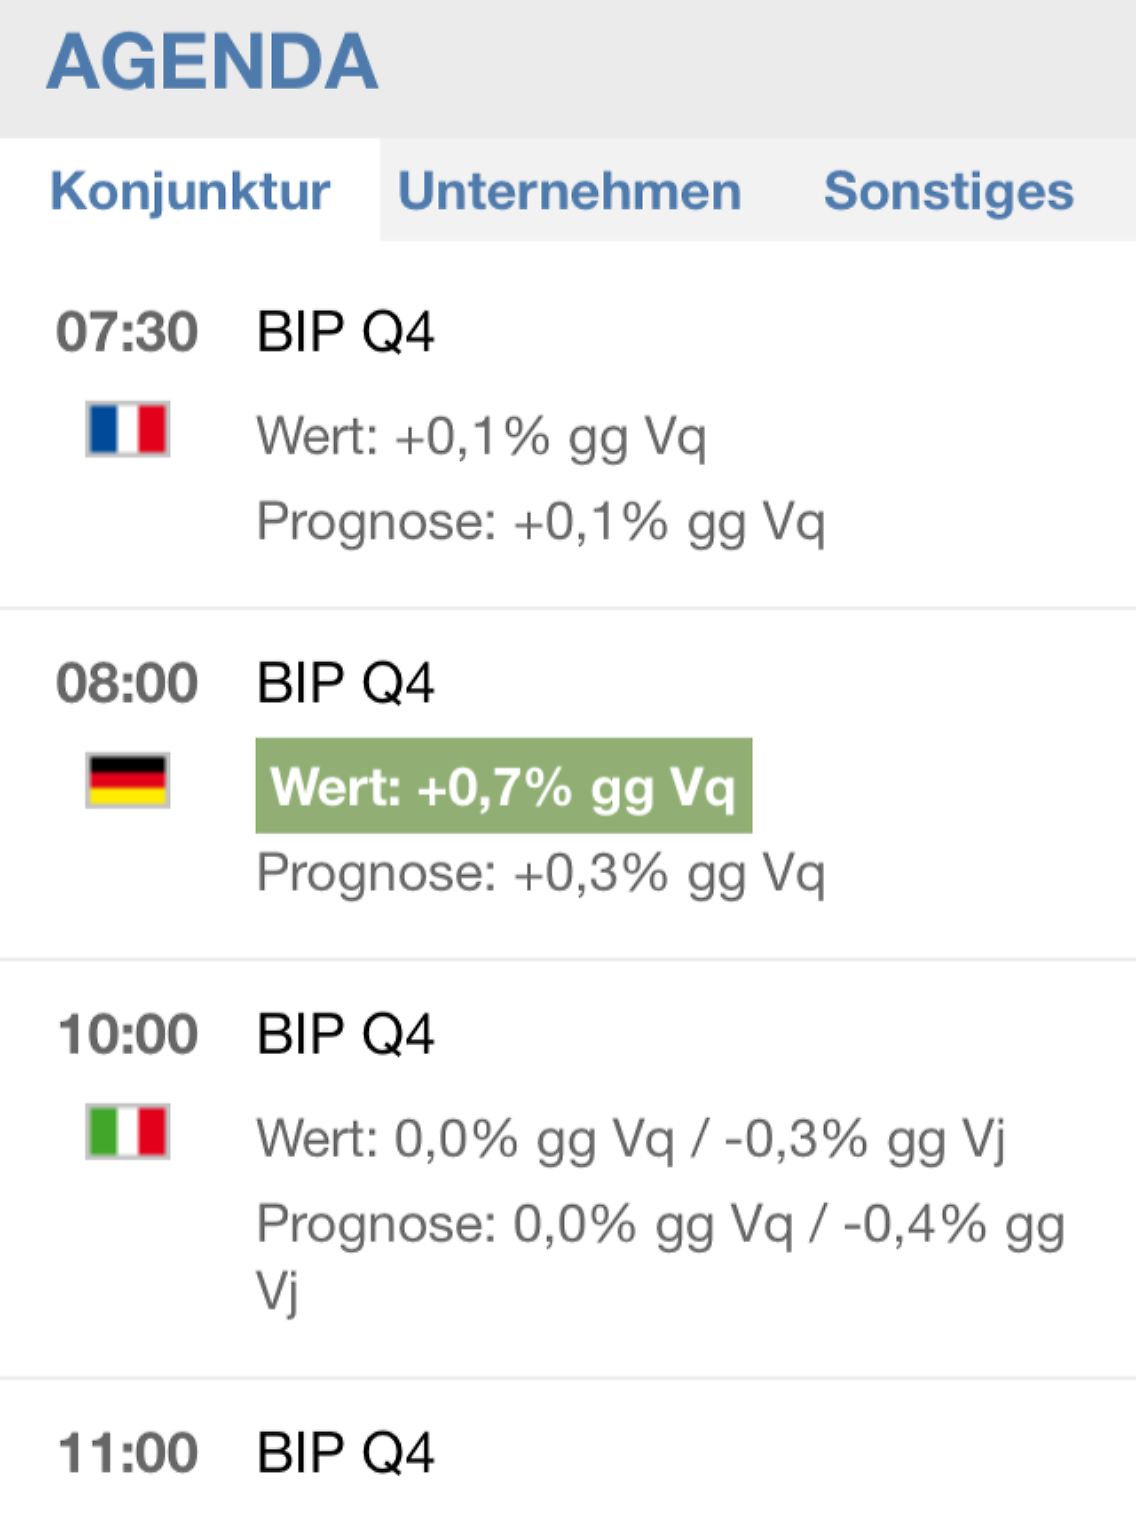
Task: Click the AGENDA header title
Action: [x=212, y=62]
